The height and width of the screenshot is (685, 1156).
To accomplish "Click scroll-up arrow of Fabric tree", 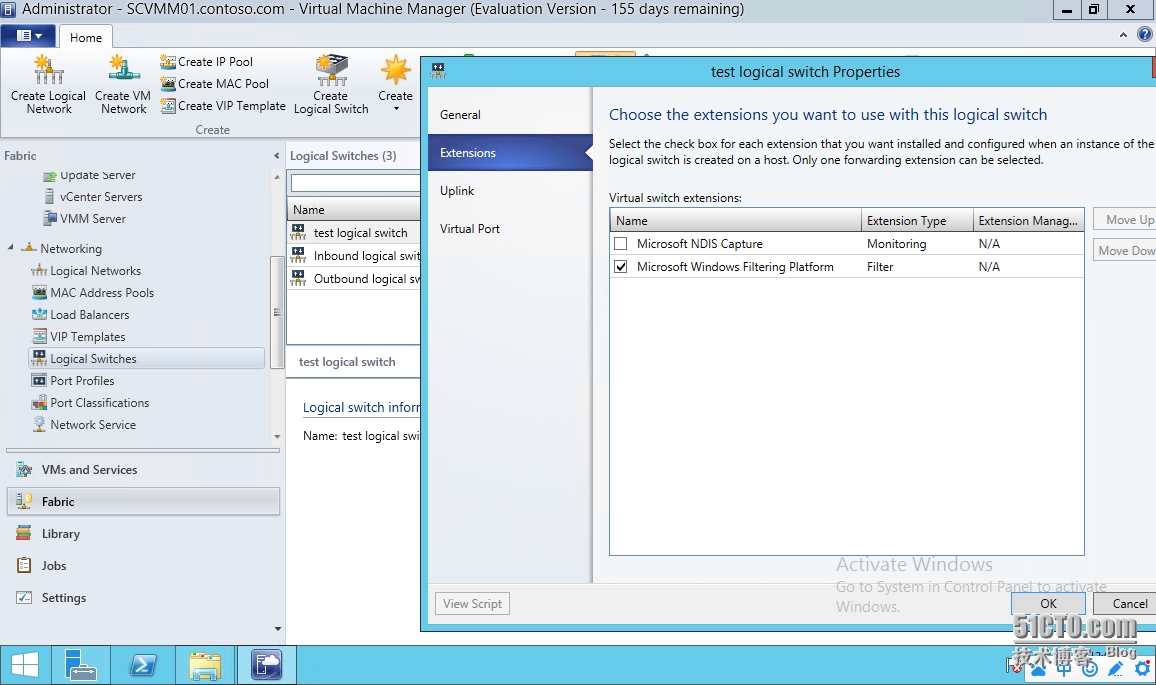I will pos(277,177).
